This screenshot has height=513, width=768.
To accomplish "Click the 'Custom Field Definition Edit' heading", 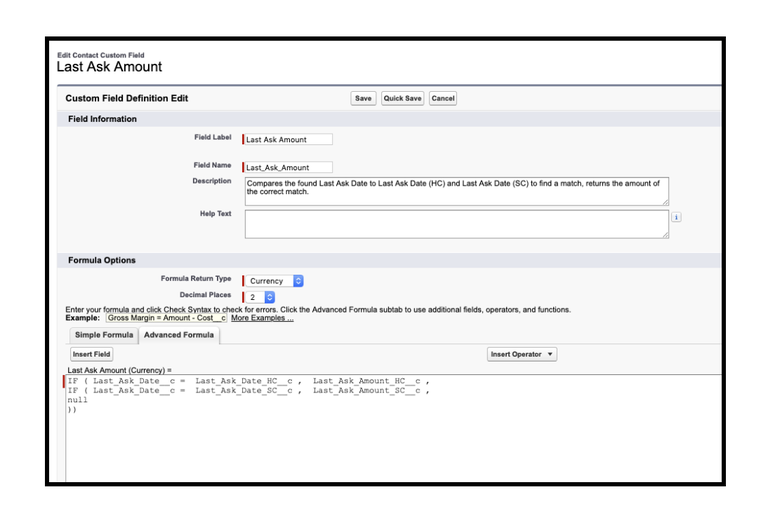I will (x=127, y=98).
